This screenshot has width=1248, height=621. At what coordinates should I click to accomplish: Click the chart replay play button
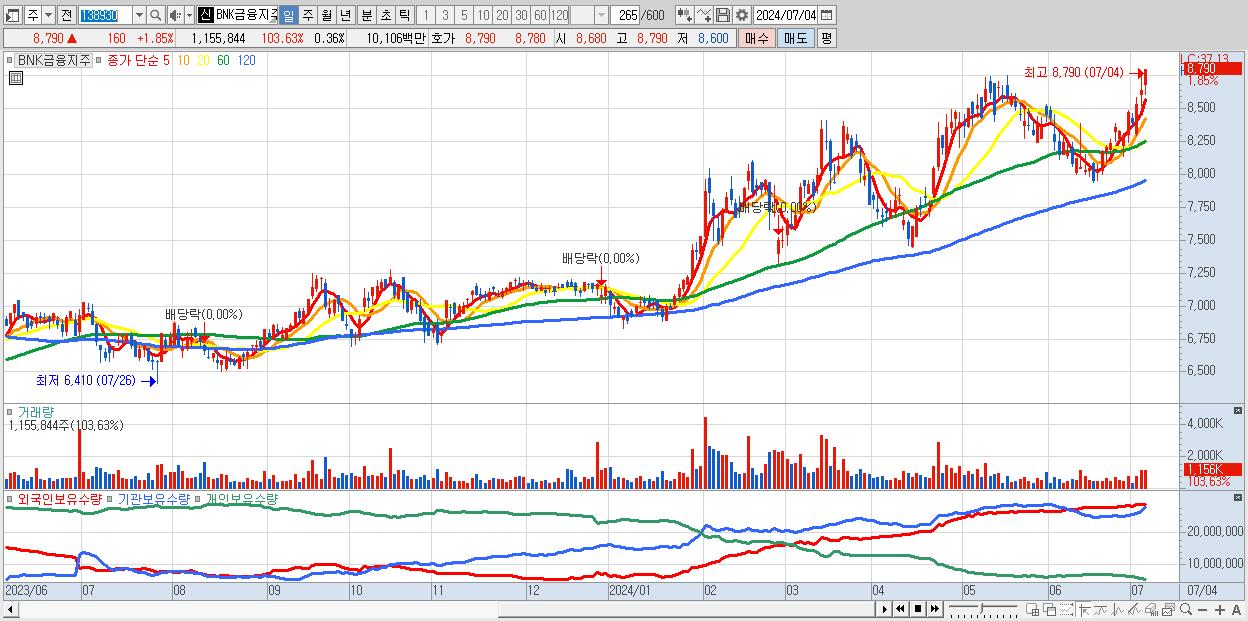tap(885, 609)
